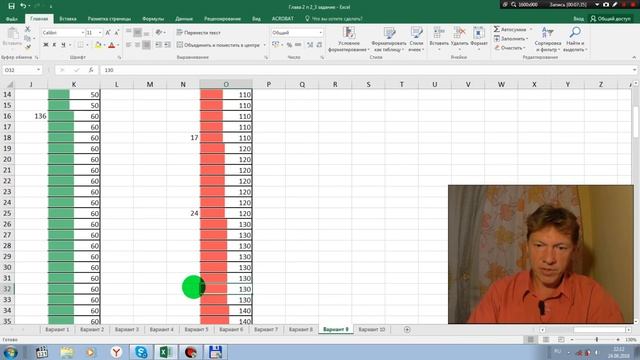Viewport: 640px width, 360px height.
Task: Decrease decimal places
Action: click(319, 45)
